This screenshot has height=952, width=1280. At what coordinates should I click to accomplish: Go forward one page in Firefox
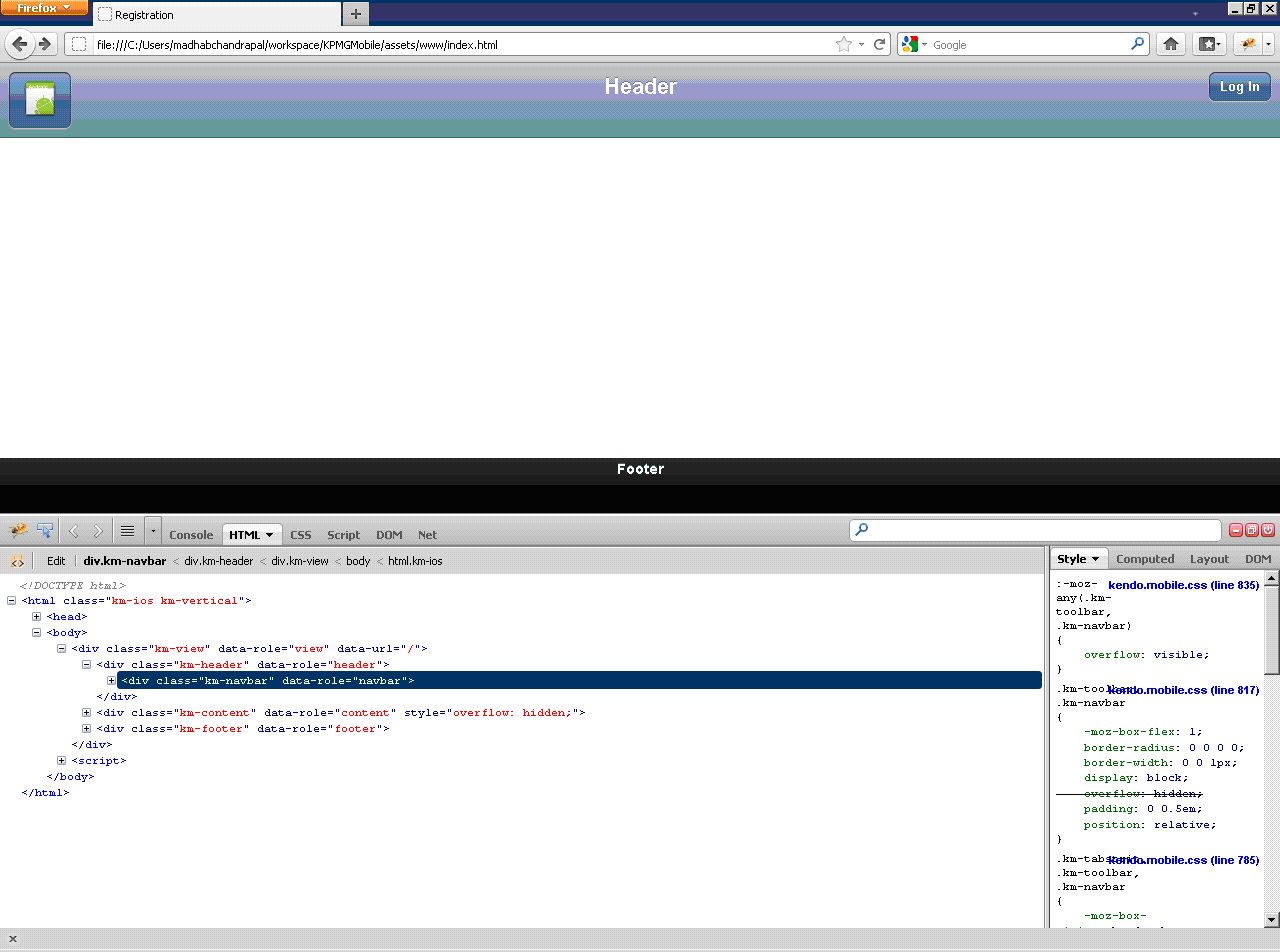click(45, 44)
